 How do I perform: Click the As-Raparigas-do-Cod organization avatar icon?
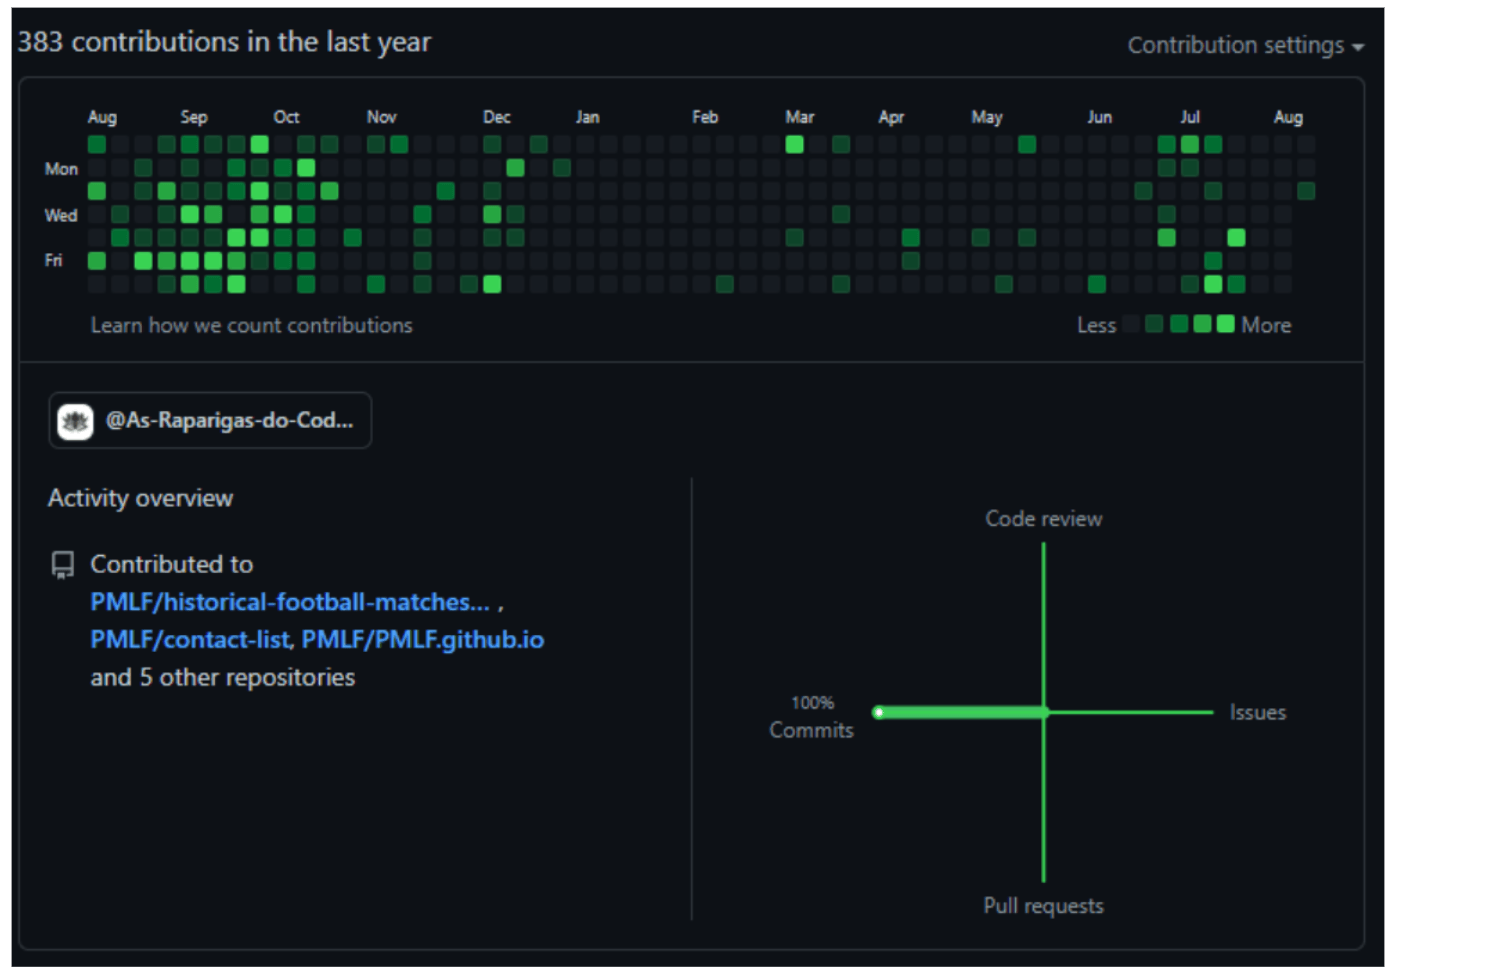(x=75, y=421)
